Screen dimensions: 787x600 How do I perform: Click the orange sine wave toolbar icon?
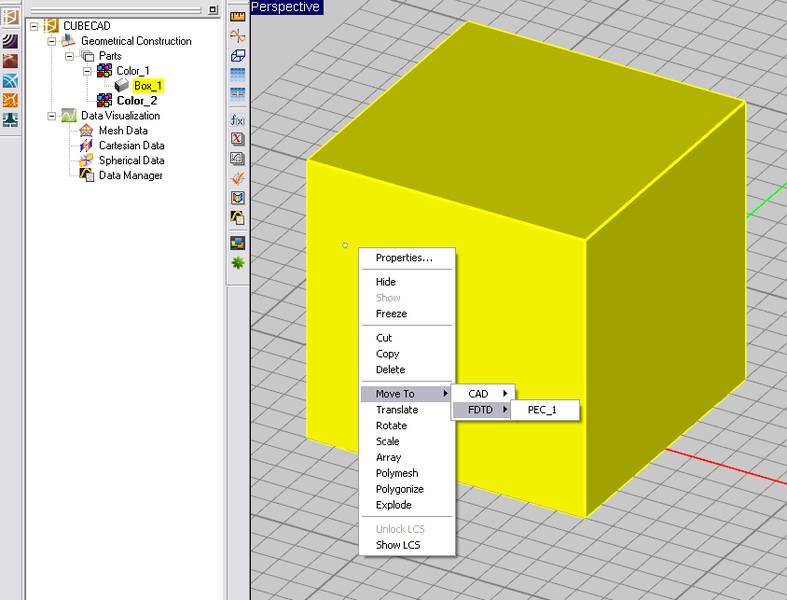238,36
